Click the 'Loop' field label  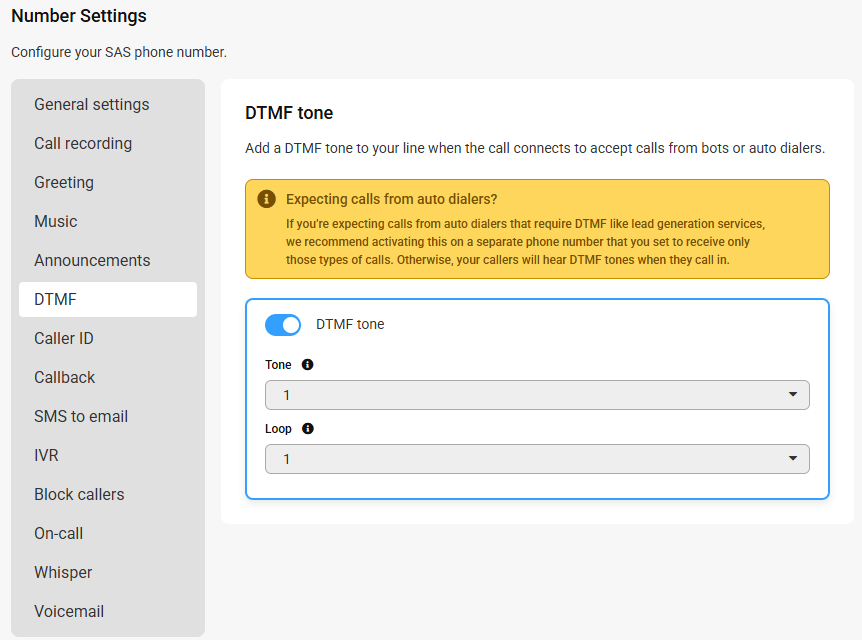278,429
